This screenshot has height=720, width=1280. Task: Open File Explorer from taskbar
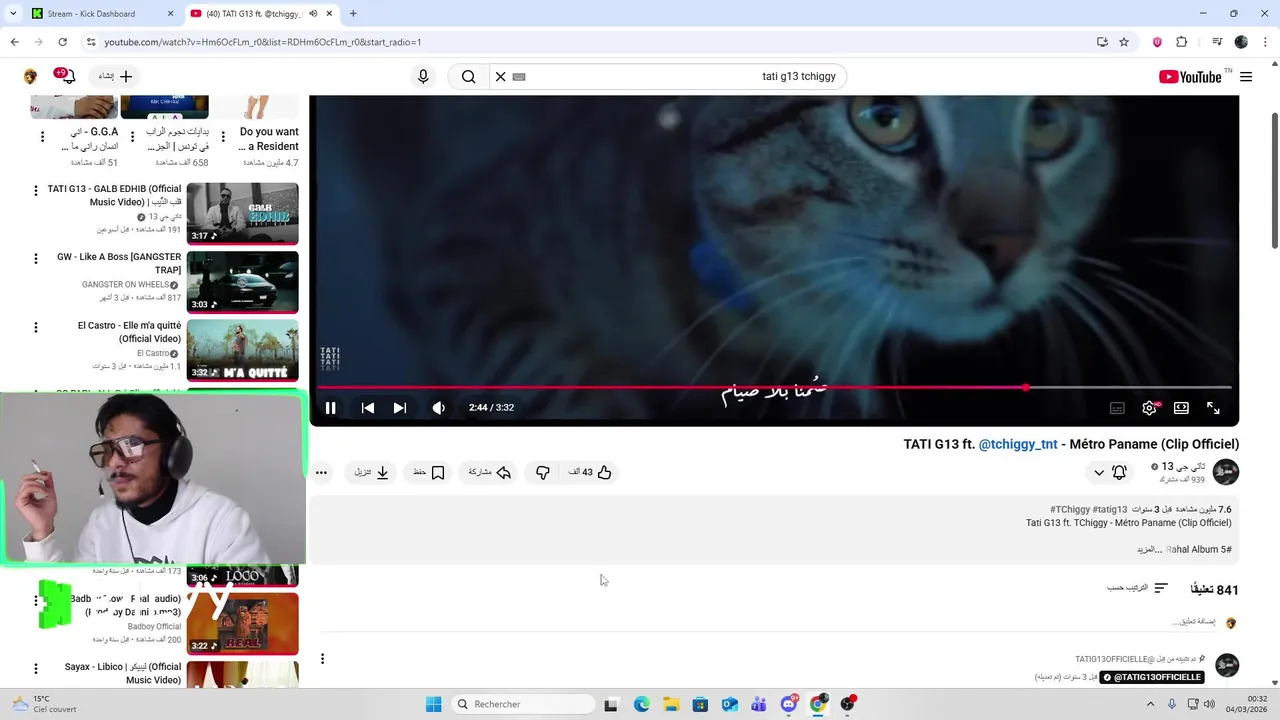click(x=671, y=704)
